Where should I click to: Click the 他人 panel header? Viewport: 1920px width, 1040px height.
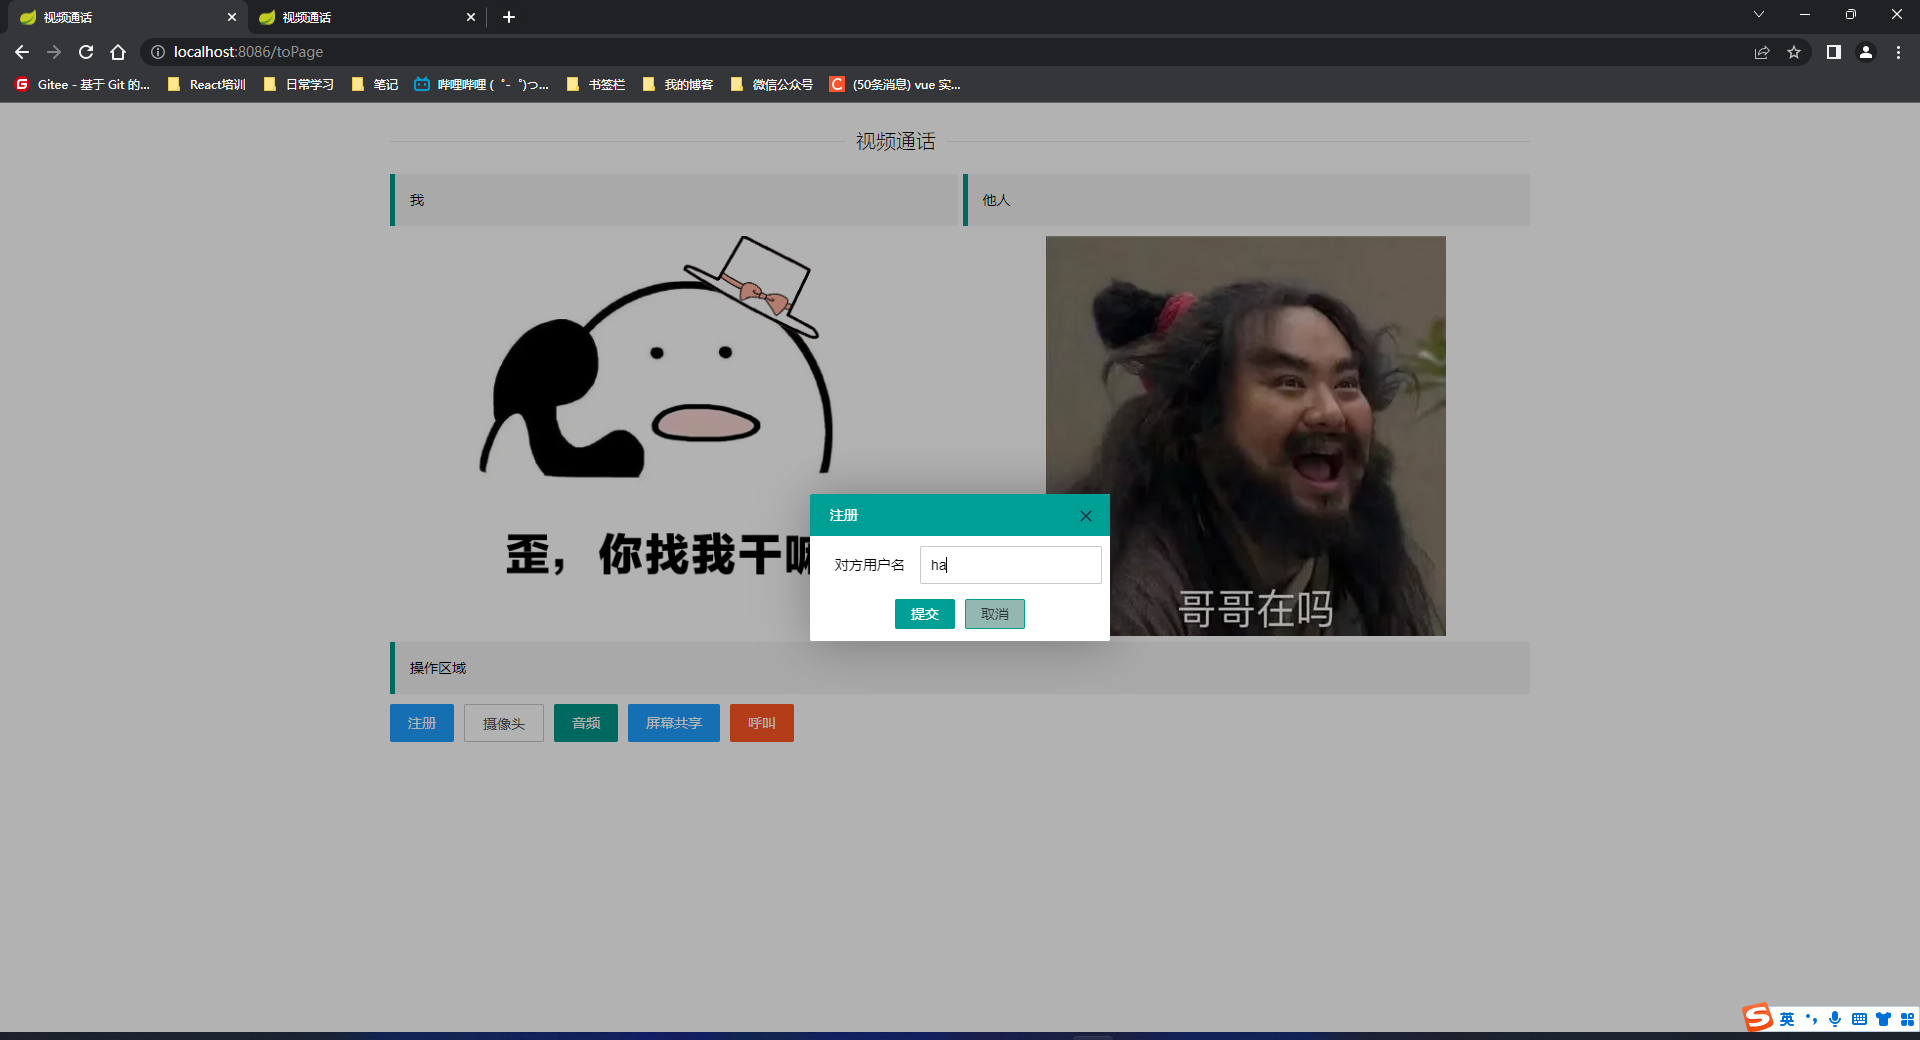tap(1246, 200)
